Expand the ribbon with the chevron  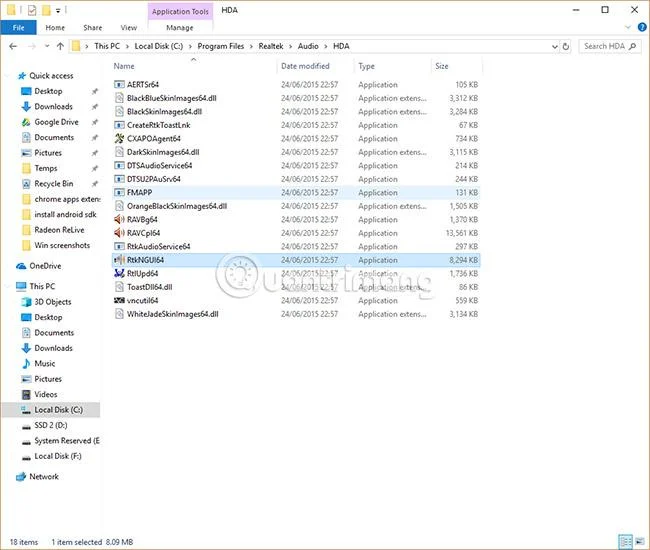coord(628,27)
